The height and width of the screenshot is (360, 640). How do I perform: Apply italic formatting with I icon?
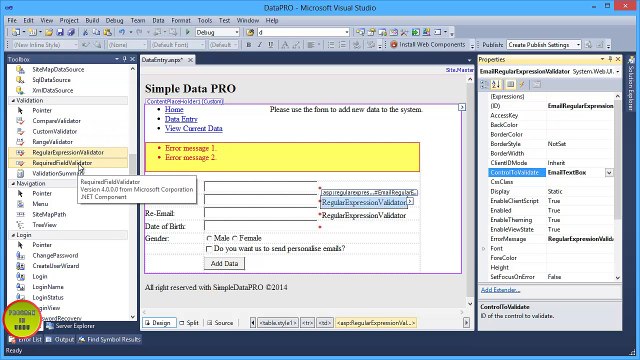tap(260, 45)
